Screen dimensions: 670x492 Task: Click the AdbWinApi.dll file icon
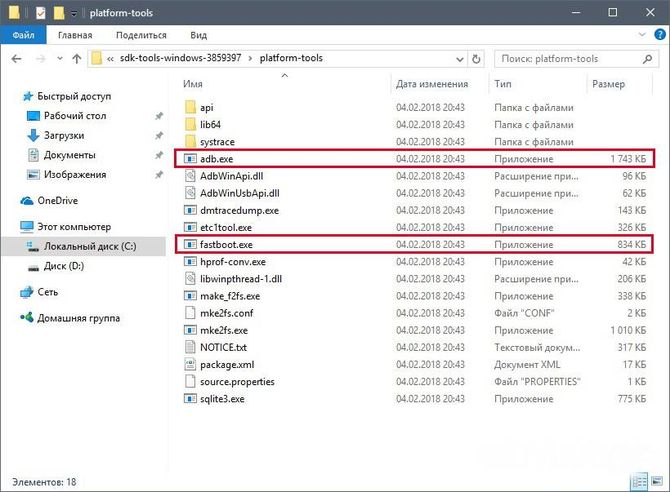190,176
